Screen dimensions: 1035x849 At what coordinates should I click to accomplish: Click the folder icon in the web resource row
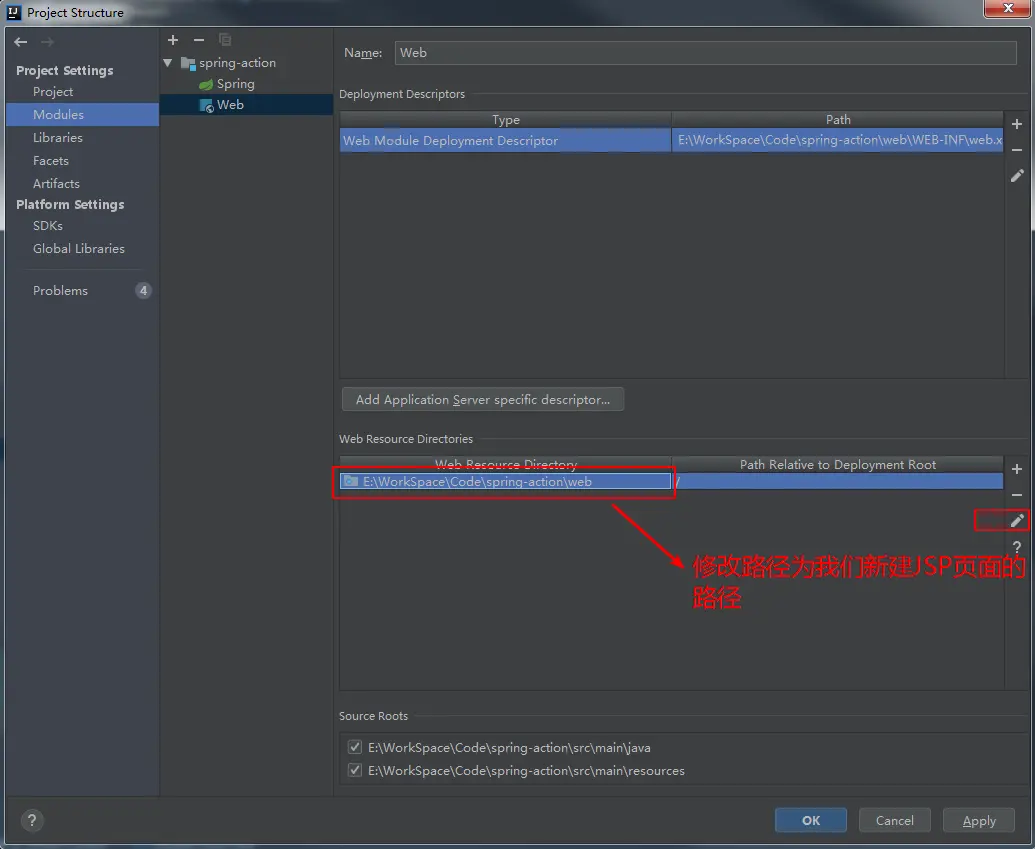pos(351,481)
